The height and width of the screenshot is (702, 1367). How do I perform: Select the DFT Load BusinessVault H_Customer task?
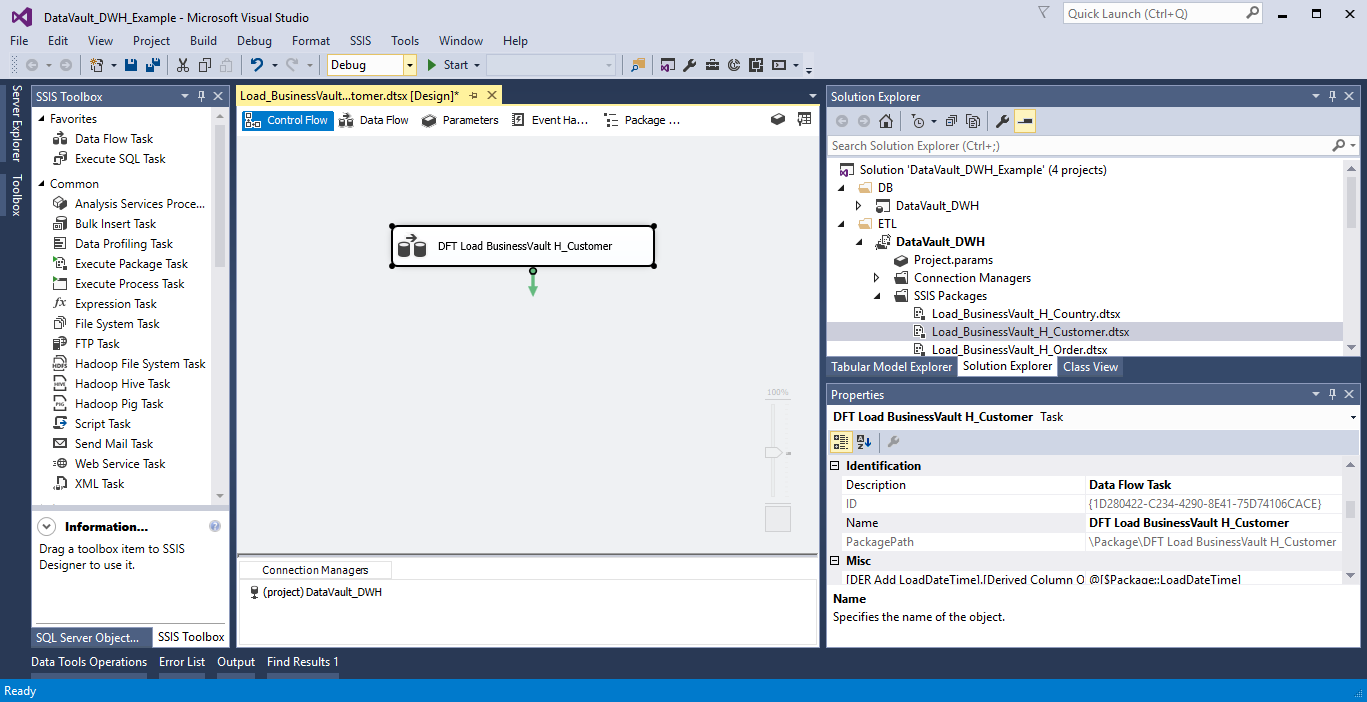[523, 246]
